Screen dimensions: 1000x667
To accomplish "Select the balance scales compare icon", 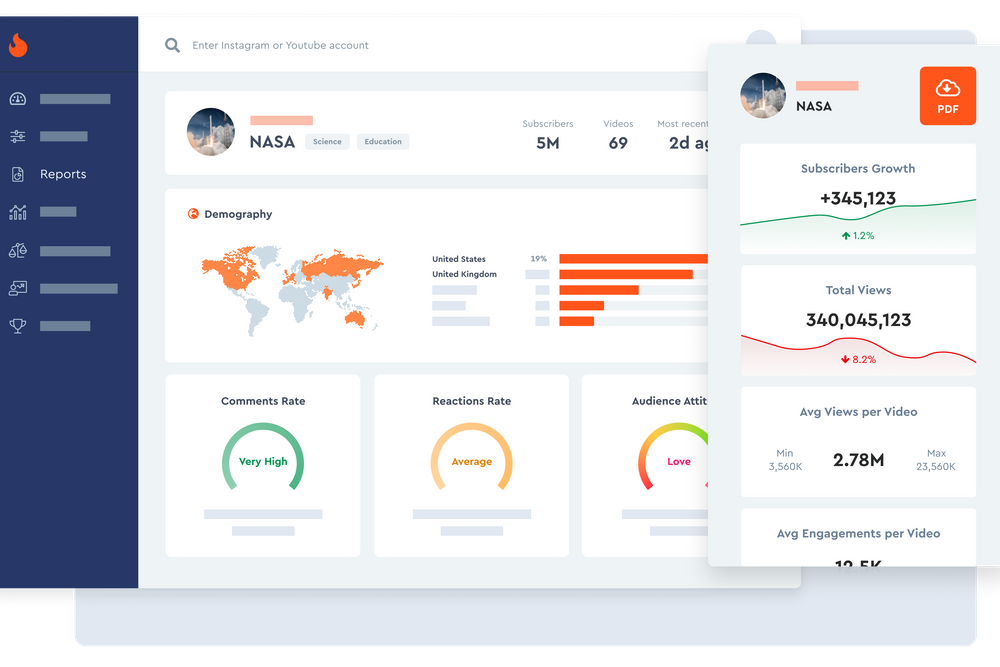I will coord(18,251).
